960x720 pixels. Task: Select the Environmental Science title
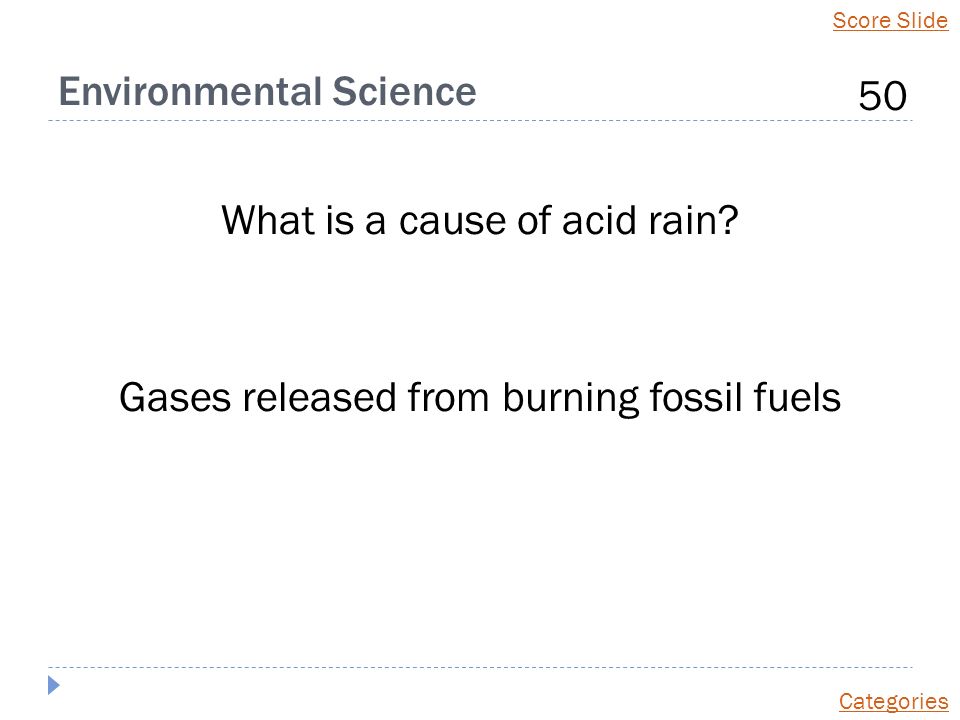coord(268,92)
